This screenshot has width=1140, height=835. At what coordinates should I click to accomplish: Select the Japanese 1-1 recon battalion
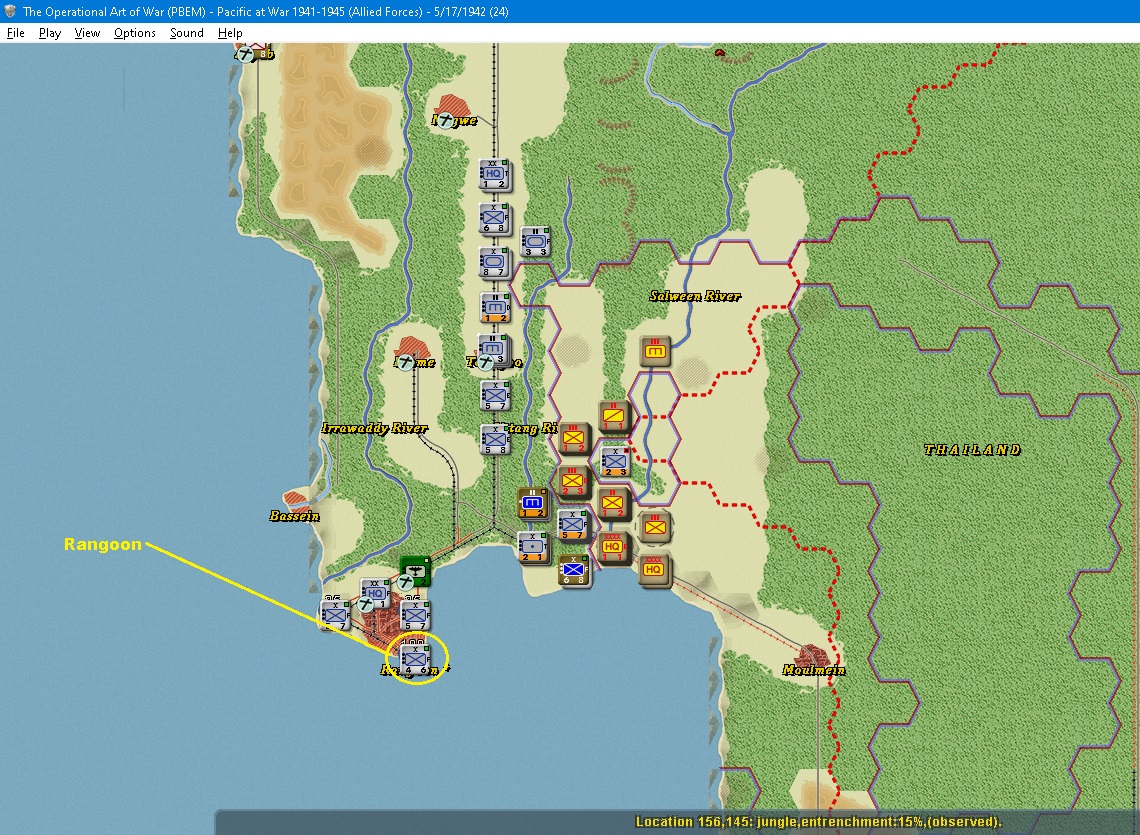coord(614,416)
